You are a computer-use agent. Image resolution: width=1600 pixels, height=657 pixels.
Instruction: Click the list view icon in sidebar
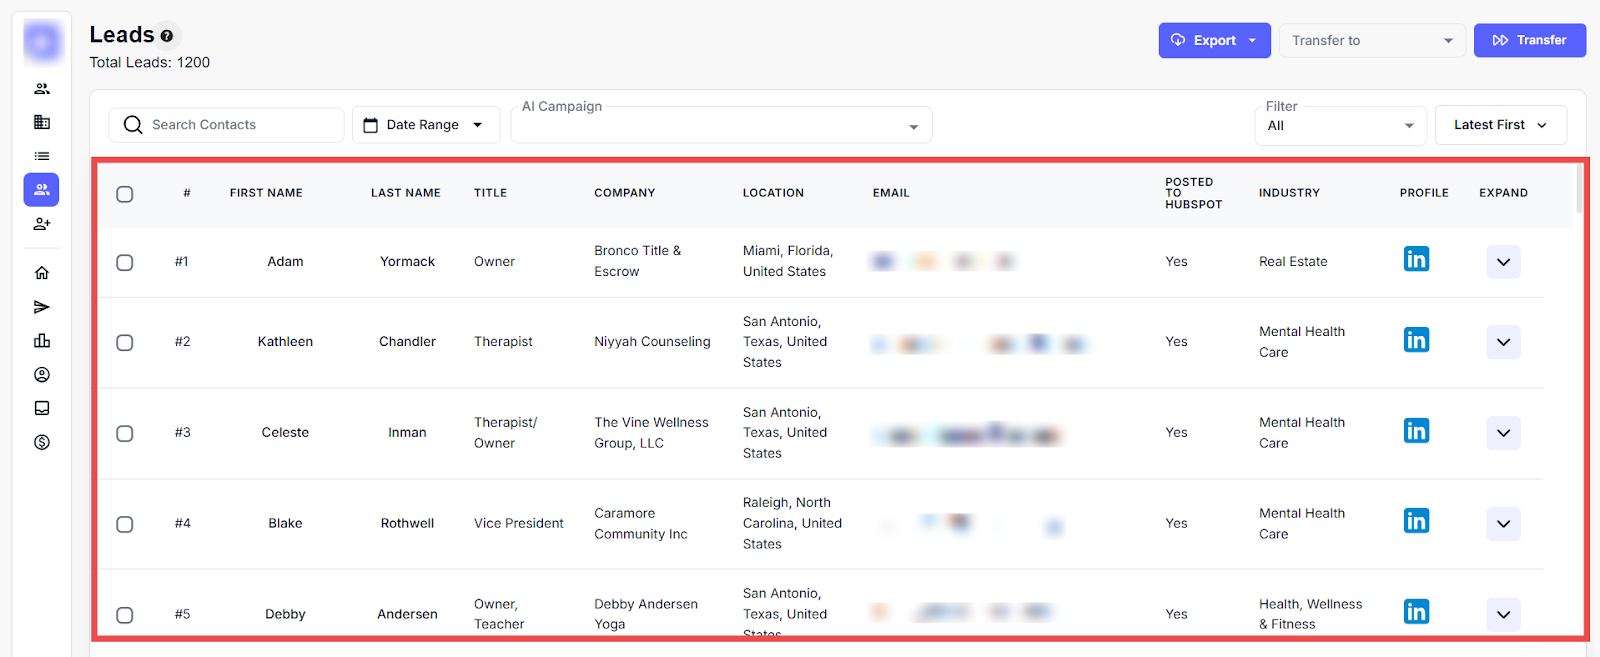coord(42,156)
